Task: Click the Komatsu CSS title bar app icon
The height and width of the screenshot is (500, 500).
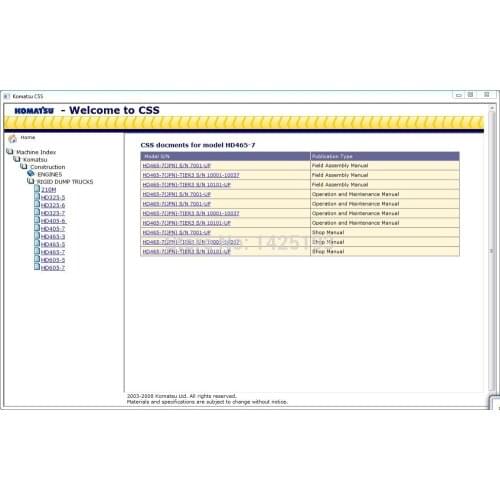Action: coord(7,96)
